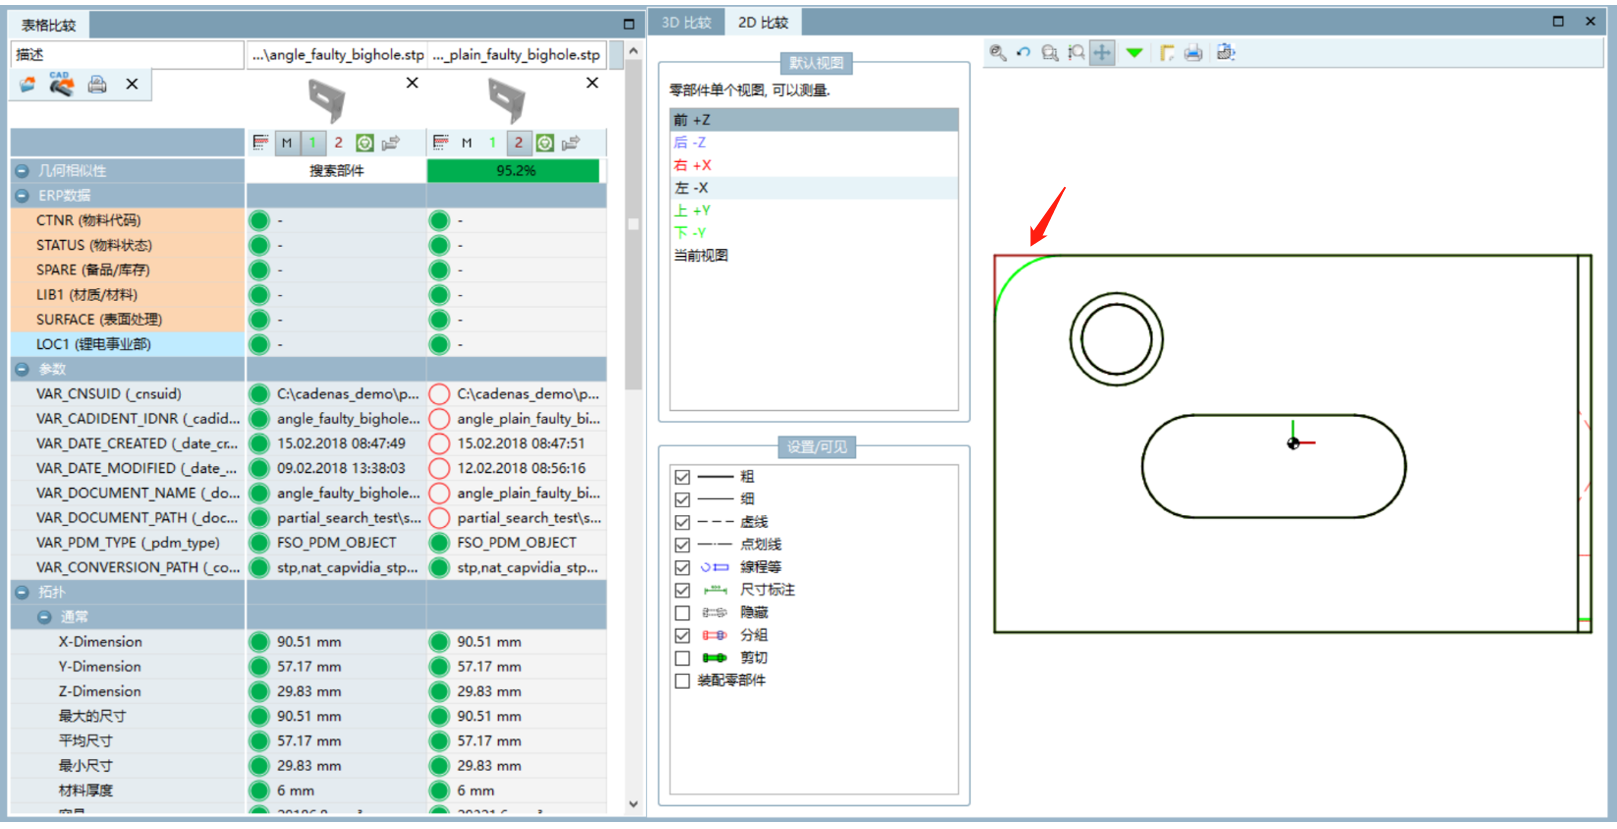Select the 下 -Y view
The image size is (1617, 829).
click(x=814, y=232)
